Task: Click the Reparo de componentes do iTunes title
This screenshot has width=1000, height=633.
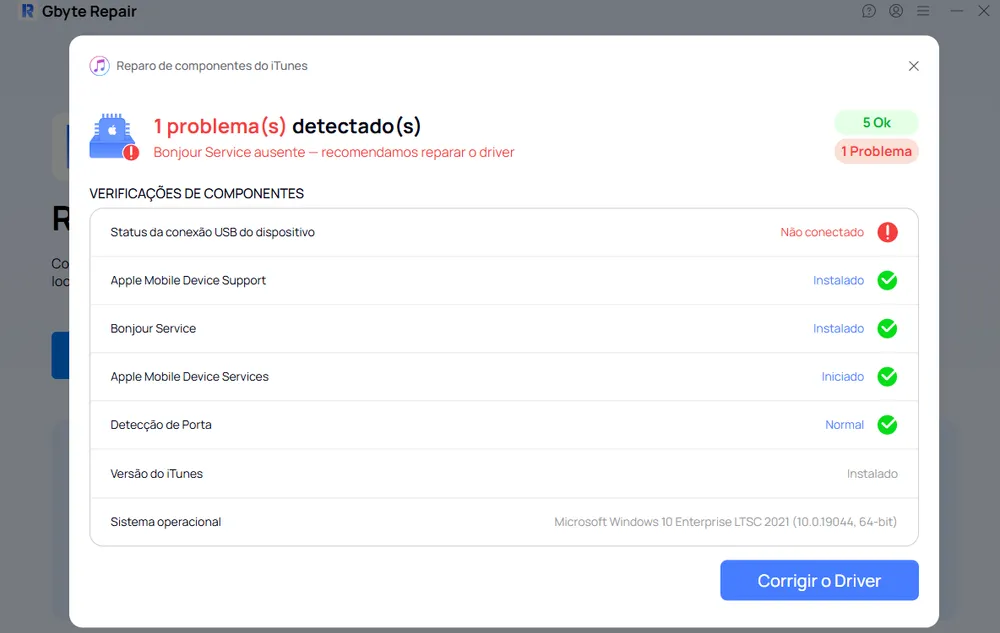Action: (212, 66)
